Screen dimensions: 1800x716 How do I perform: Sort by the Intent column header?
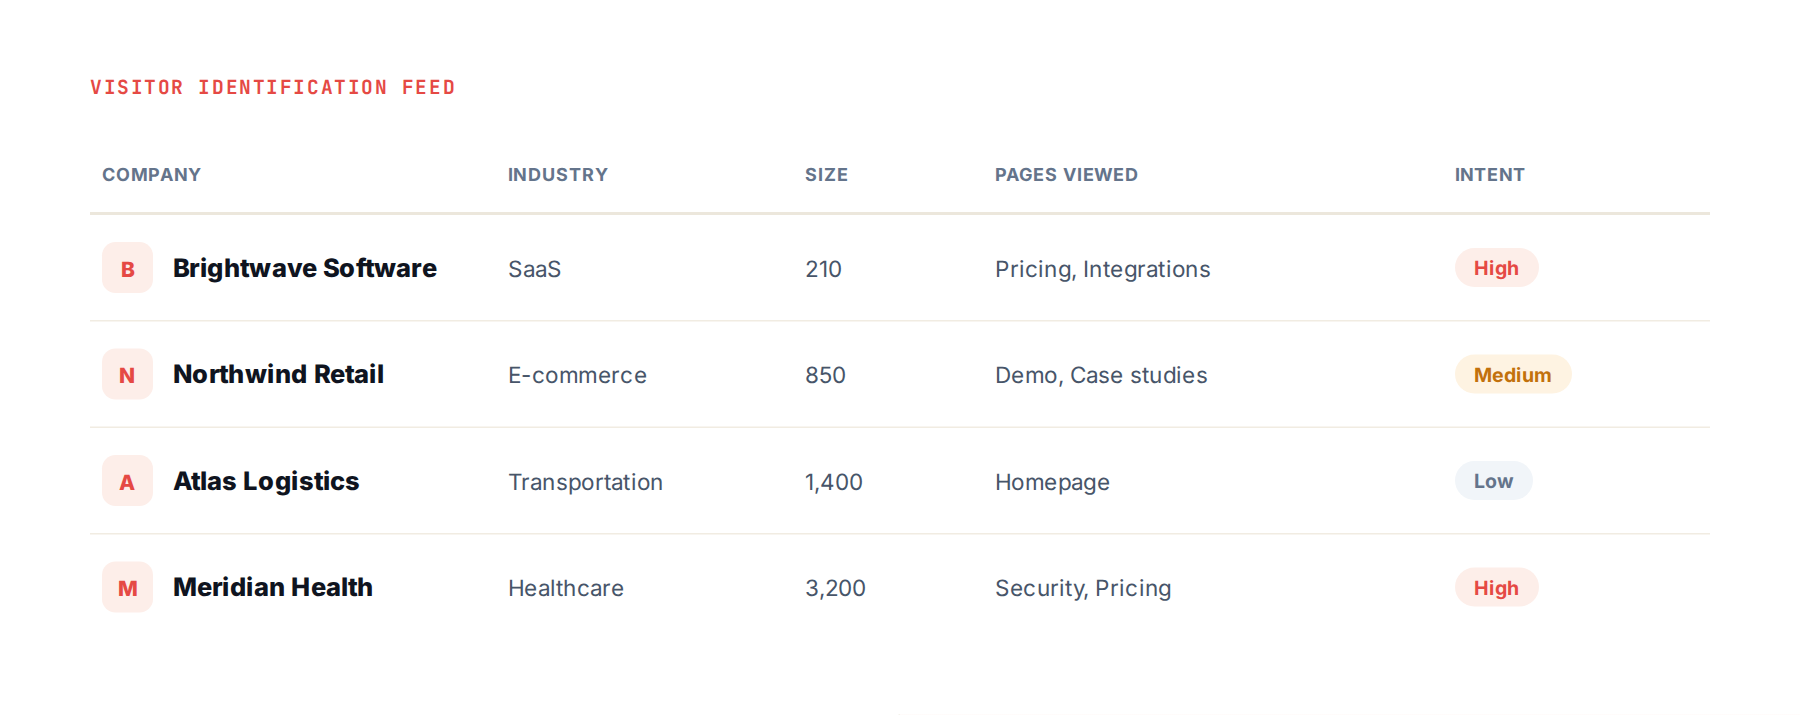[1489, 175]
